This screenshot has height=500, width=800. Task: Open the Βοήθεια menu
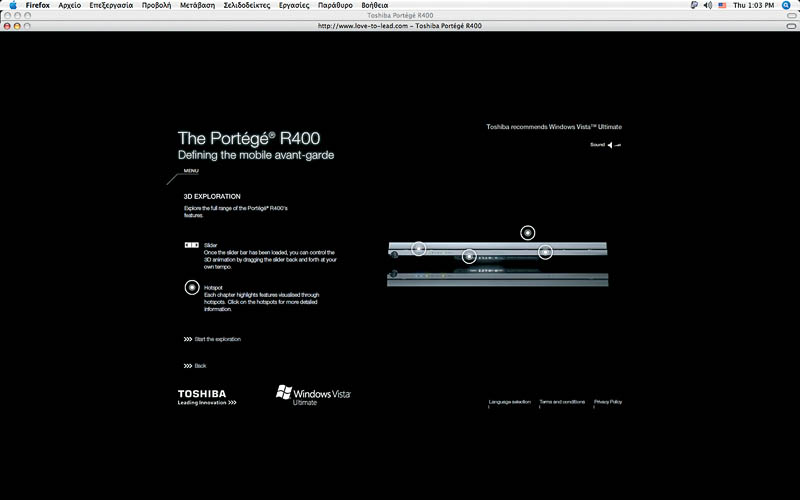point(375,5)
